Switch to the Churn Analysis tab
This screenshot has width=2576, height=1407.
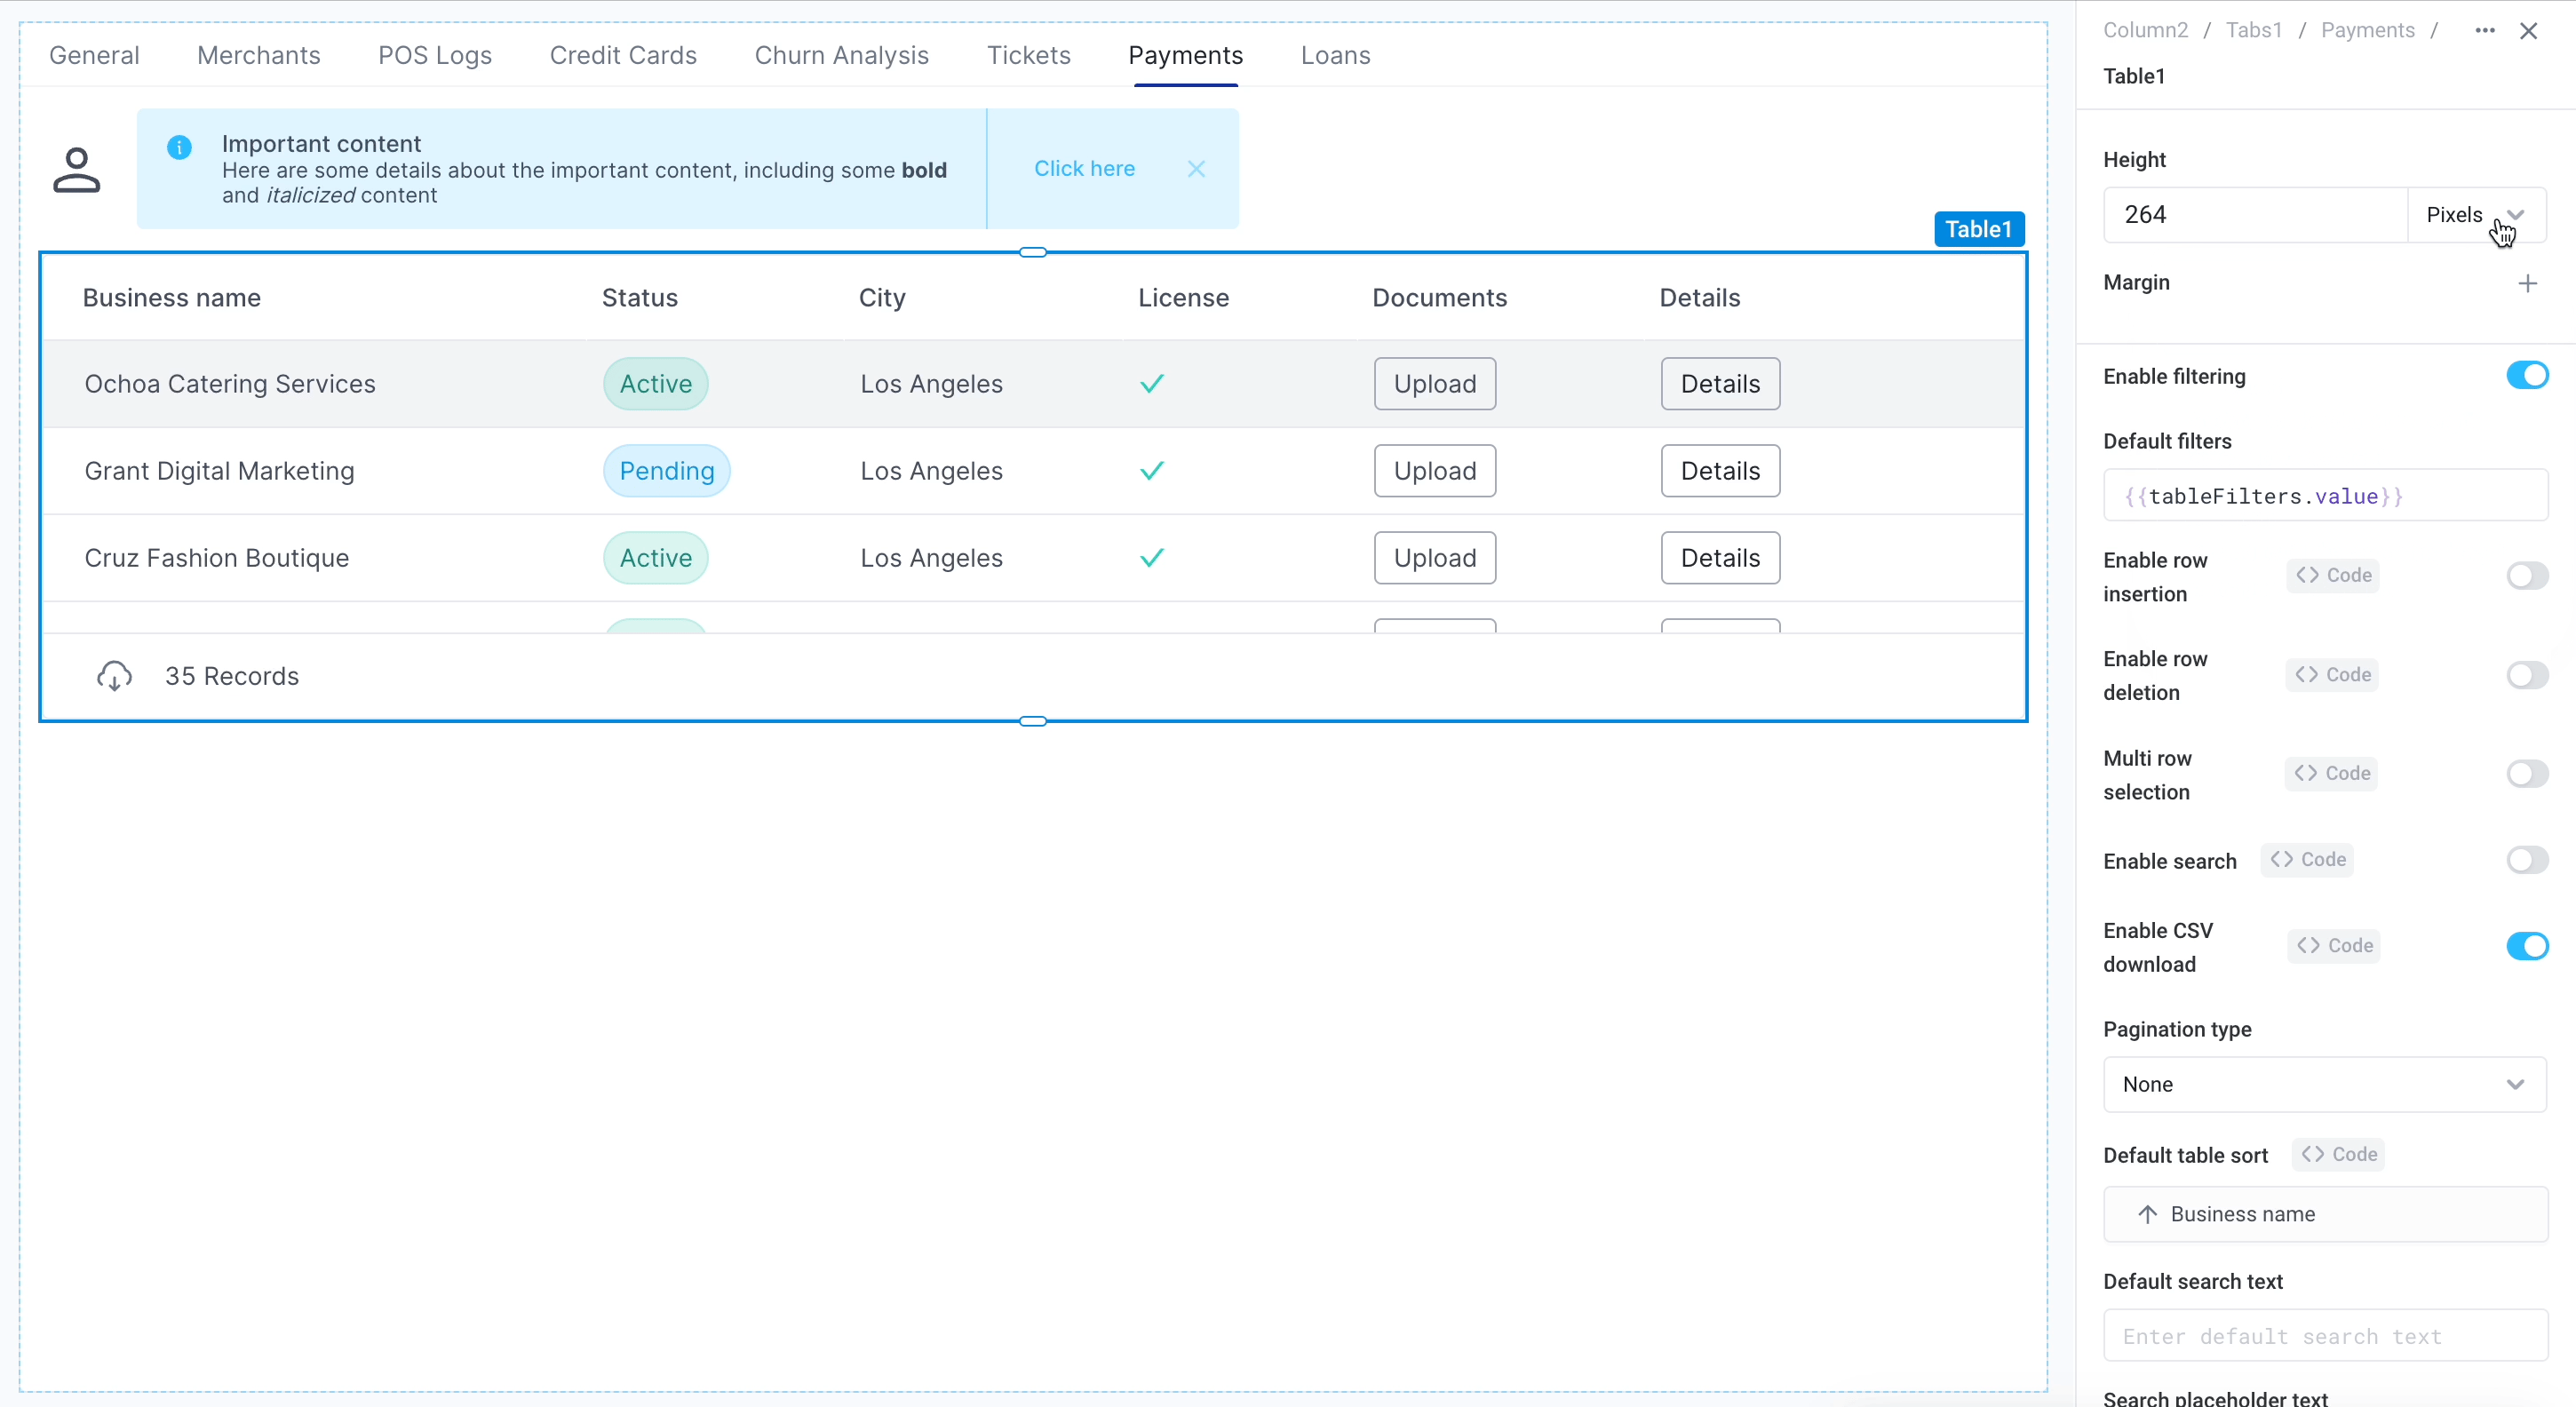(x=841, y=55)
